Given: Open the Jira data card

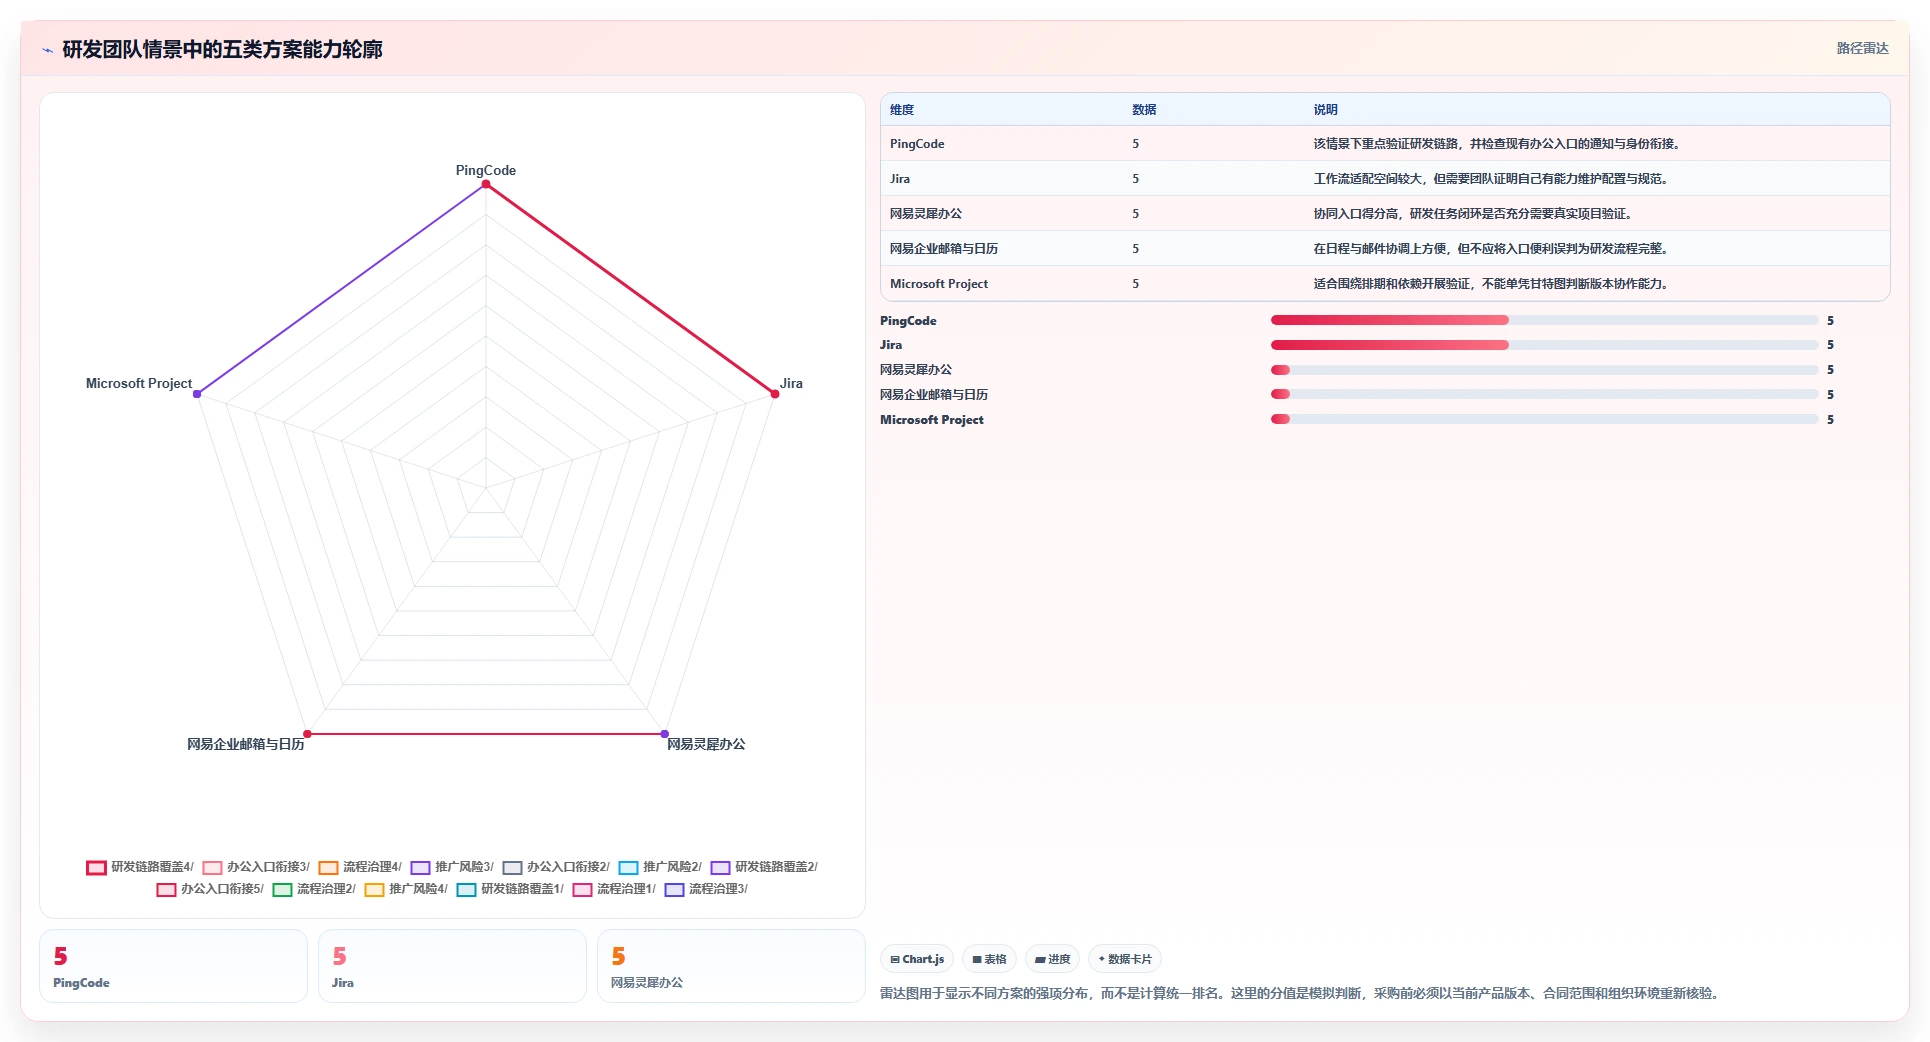Looking at the screenshot, I should tap(452, 966).
